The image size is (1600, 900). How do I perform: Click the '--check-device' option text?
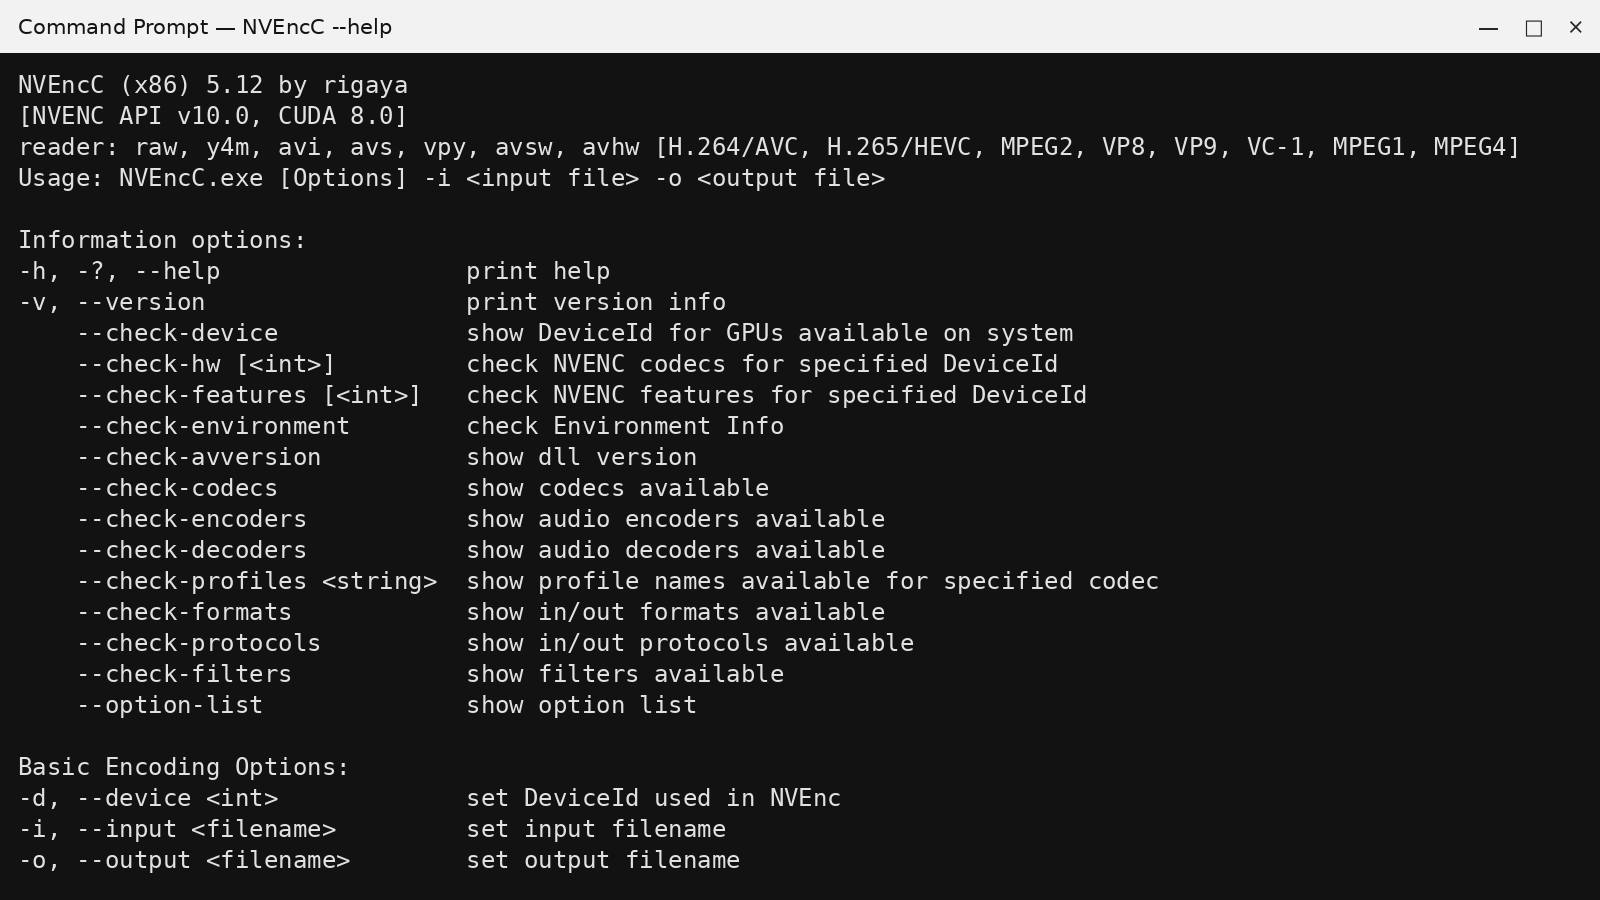click(x=178, y=333)
